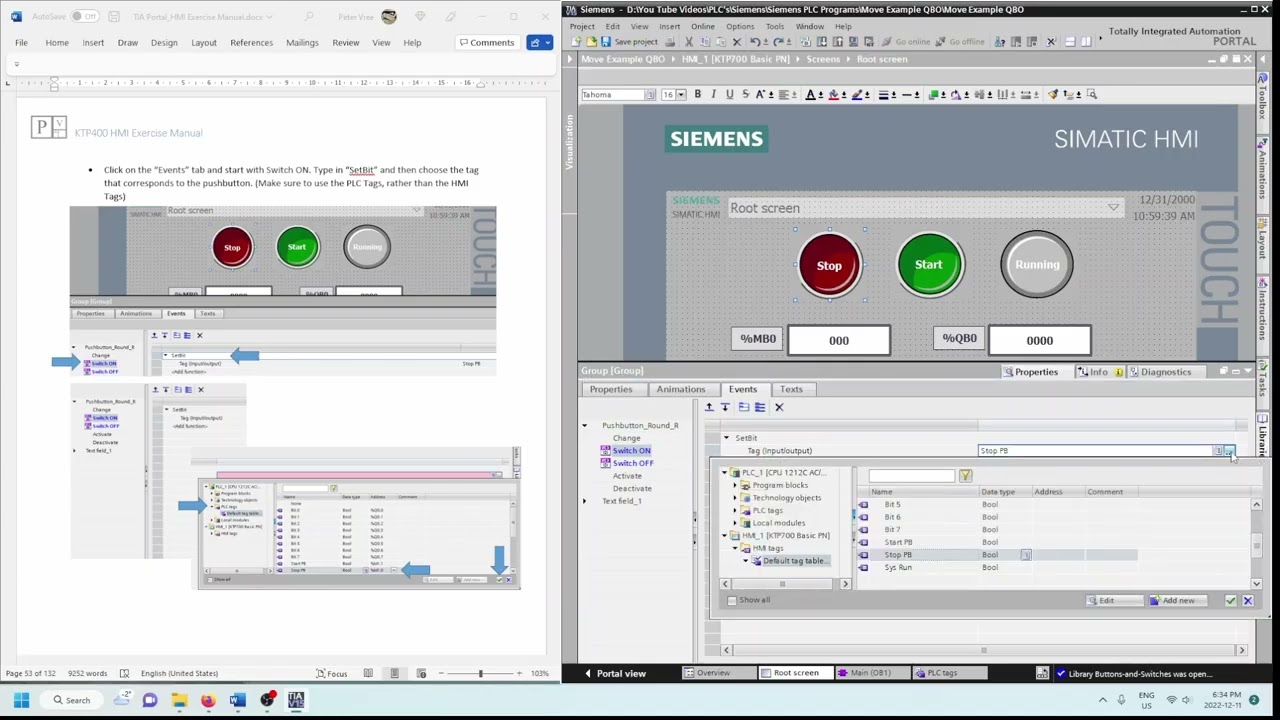This screenshot has height=720, width=1280.
Task: Cancel tag picker with blue X
Action: click(1247, 600)
